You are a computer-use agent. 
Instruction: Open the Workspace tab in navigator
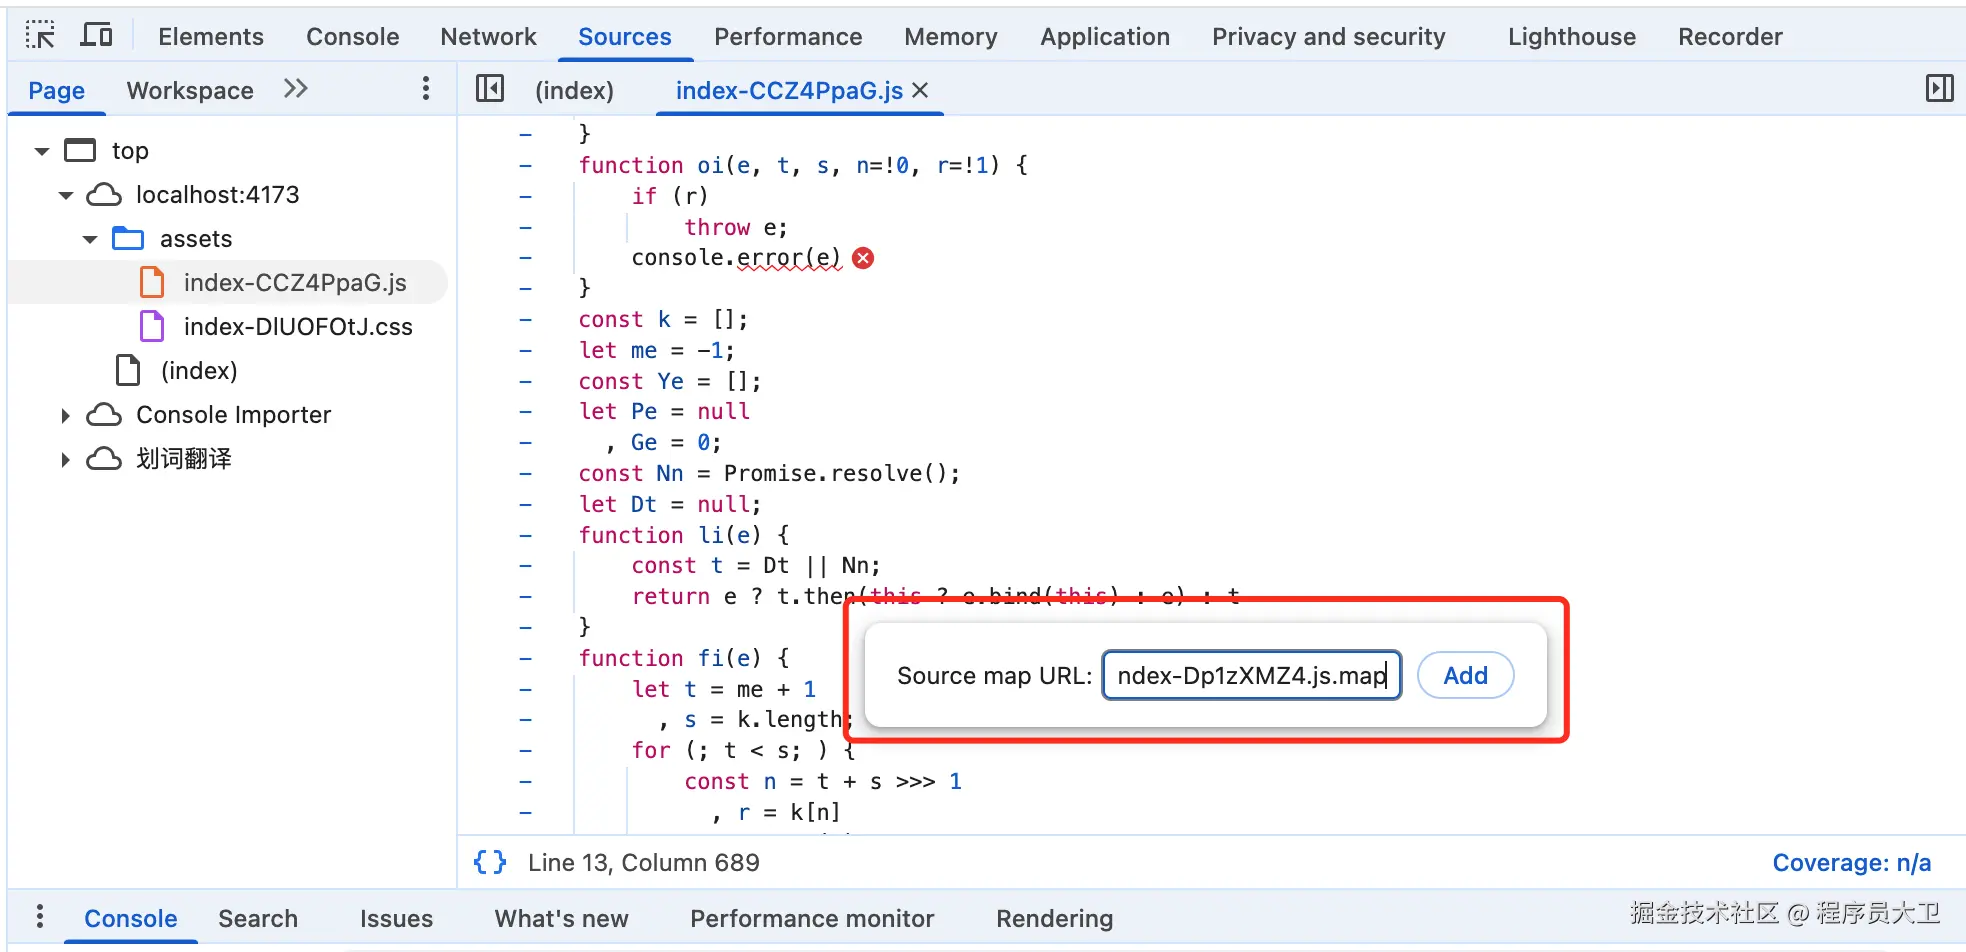click(190, 90)
